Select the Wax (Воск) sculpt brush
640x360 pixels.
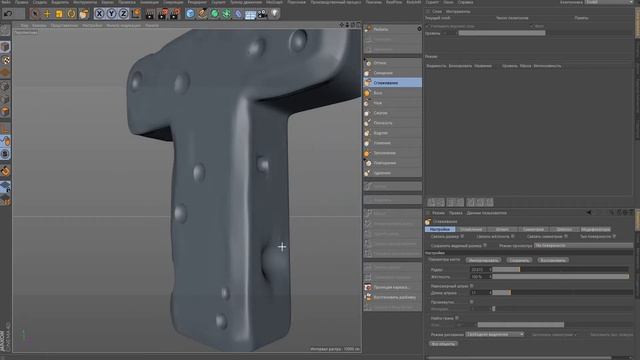coord(392,93)
